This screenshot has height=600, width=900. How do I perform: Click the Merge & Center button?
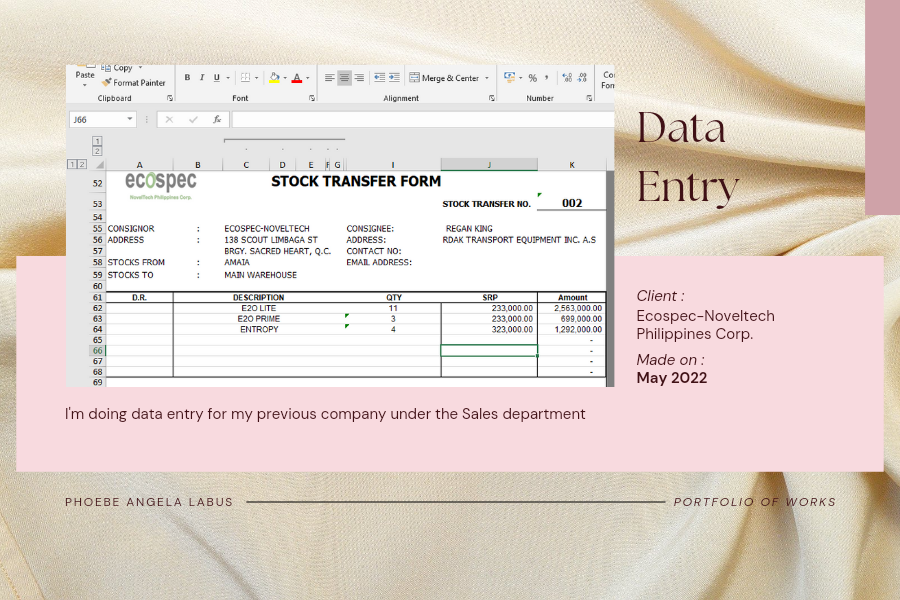point(444,78)
